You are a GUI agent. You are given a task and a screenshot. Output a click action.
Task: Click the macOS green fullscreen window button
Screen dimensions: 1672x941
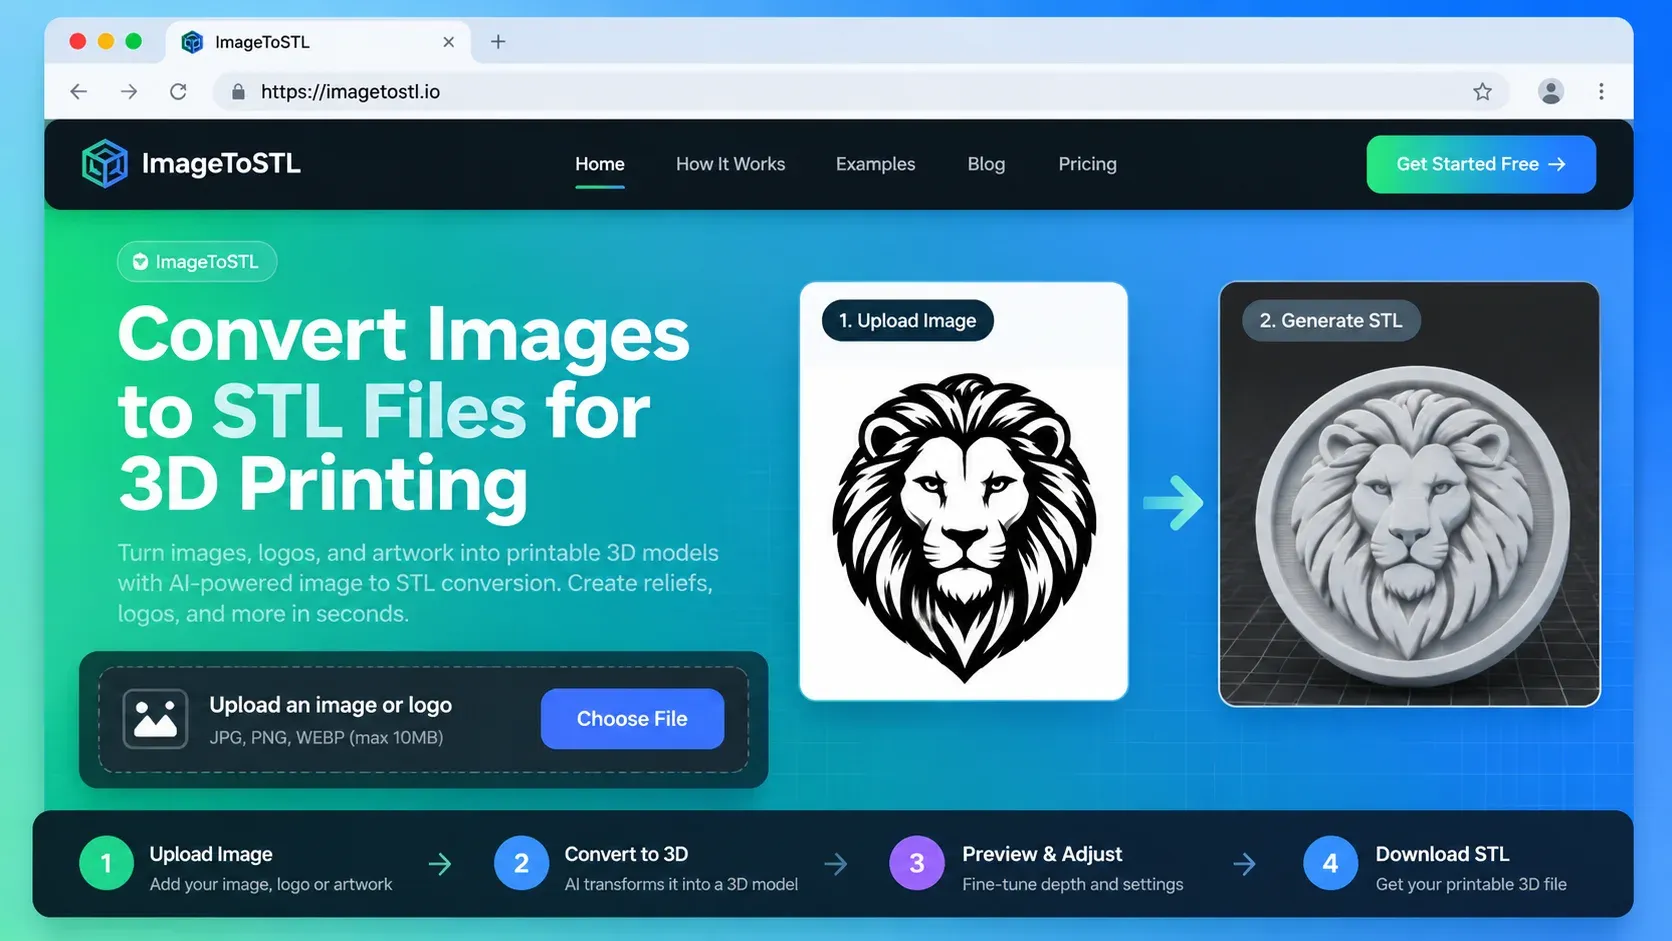point(134,41)
